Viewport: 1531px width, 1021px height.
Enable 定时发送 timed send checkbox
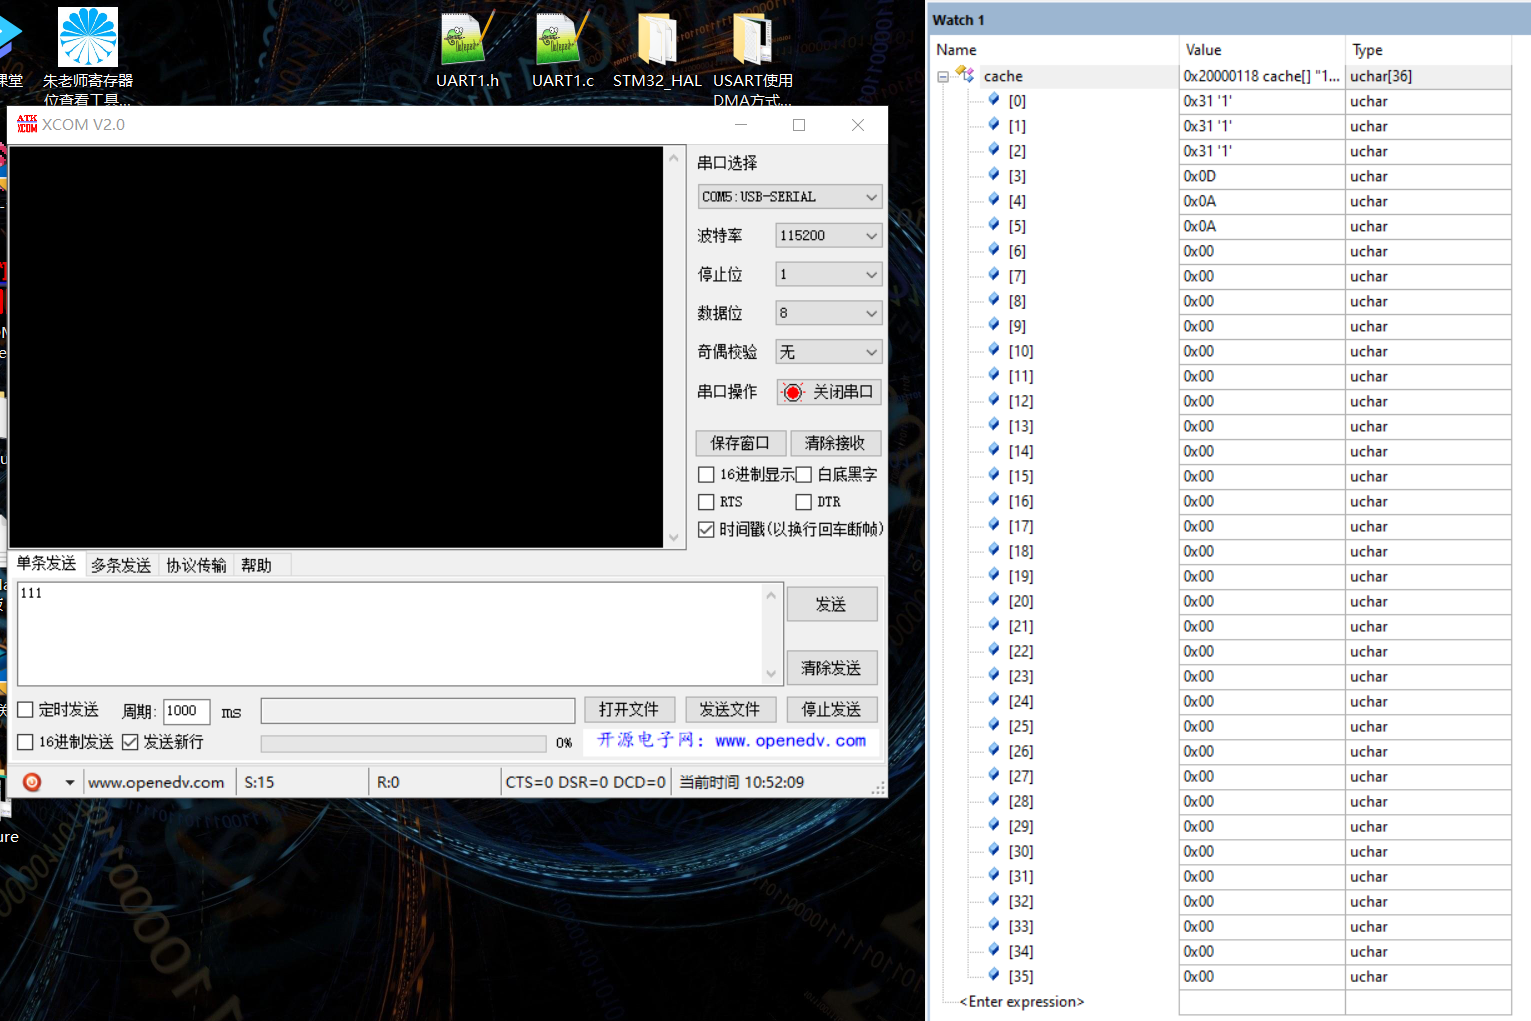click(x=26, y=710)
